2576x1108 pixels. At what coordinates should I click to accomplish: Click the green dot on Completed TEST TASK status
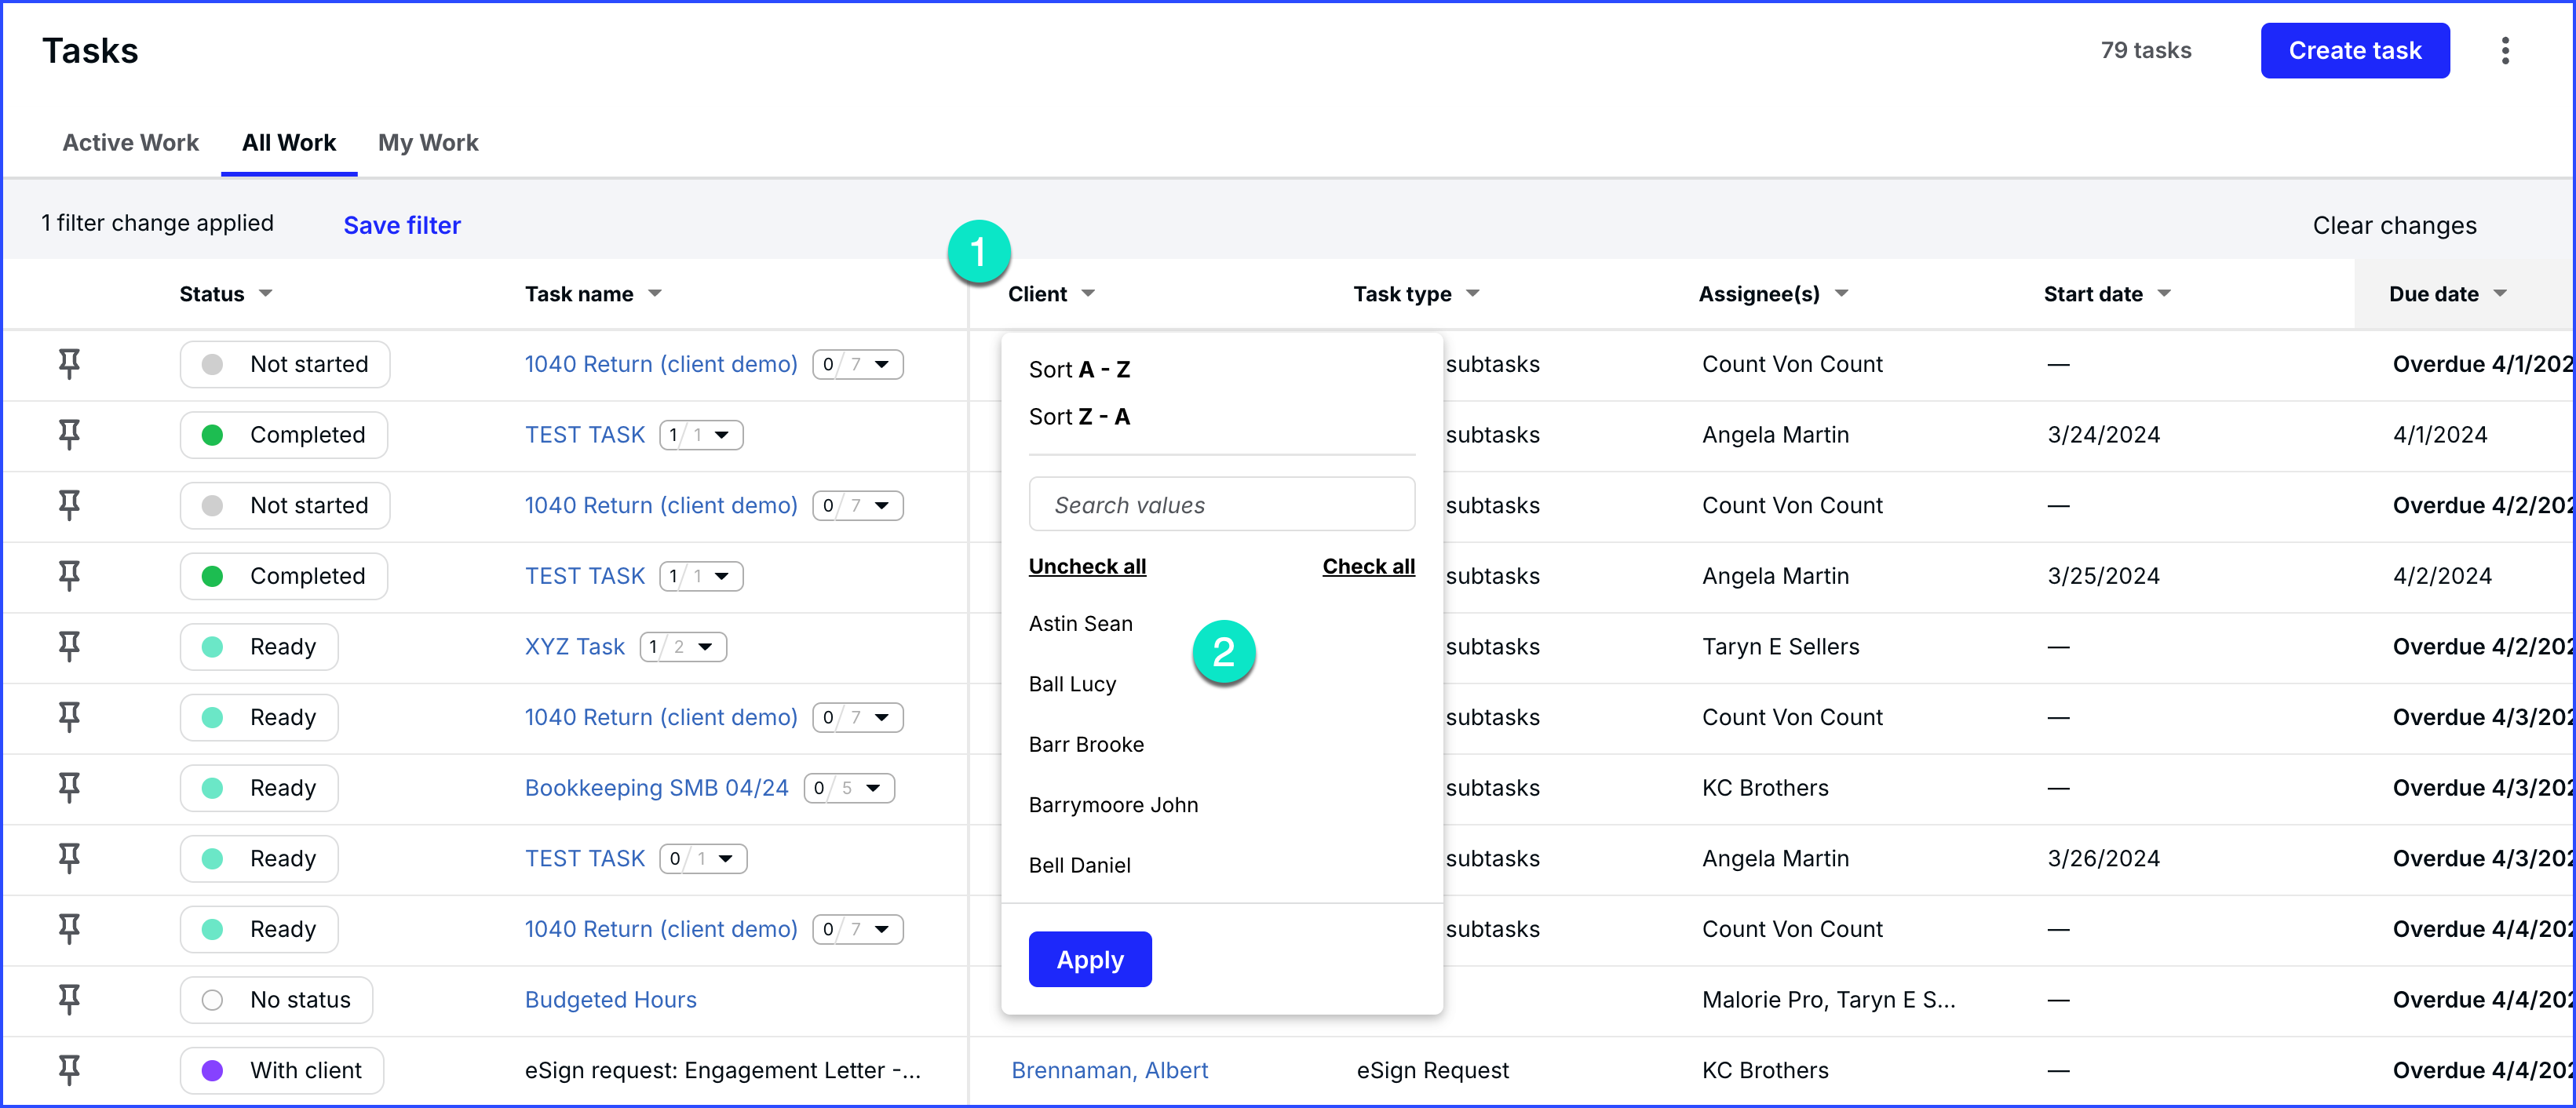(x=211, y=434)
